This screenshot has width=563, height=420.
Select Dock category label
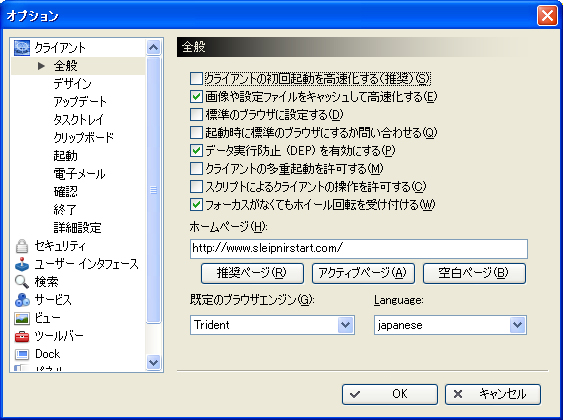[x=47, y=354]
